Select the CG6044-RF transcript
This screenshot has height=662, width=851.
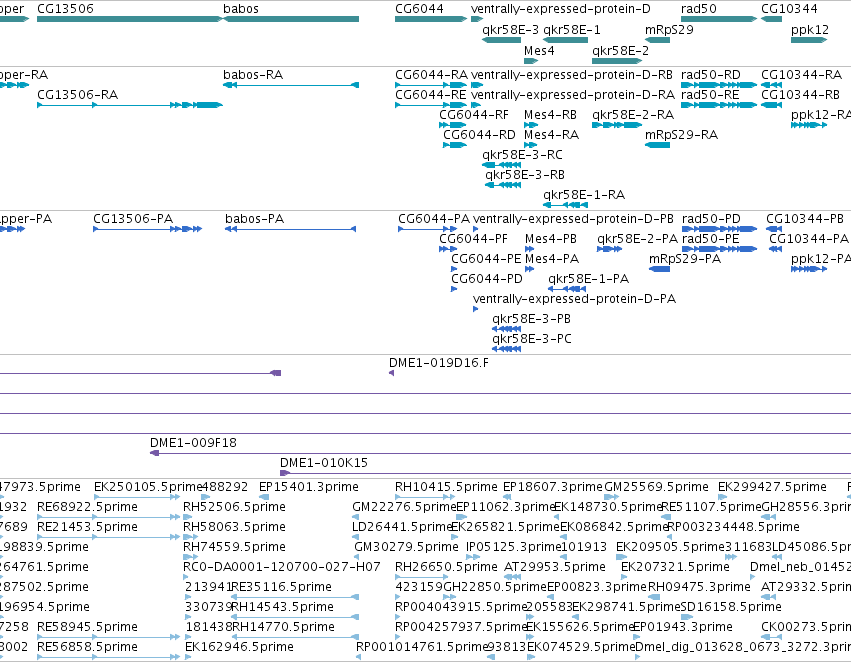click(x=453, y=125)
